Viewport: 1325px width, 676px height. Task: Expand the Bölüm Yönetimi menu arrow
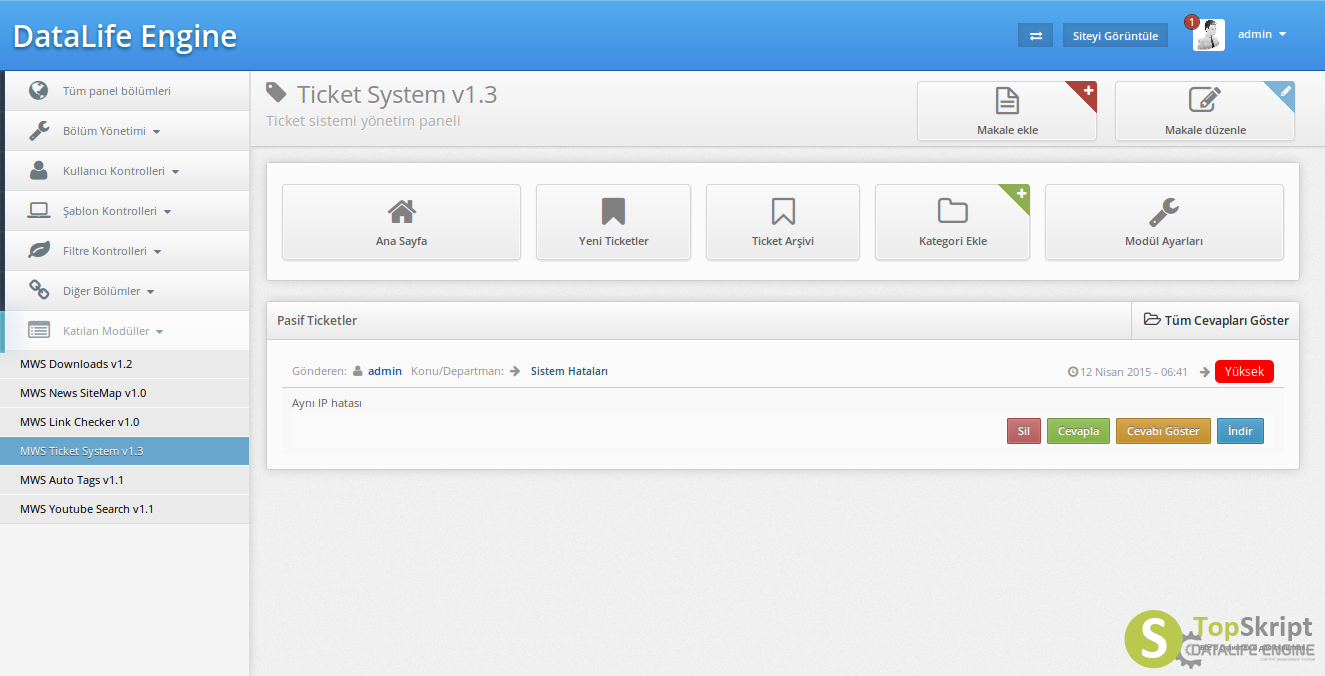(157, 132)
